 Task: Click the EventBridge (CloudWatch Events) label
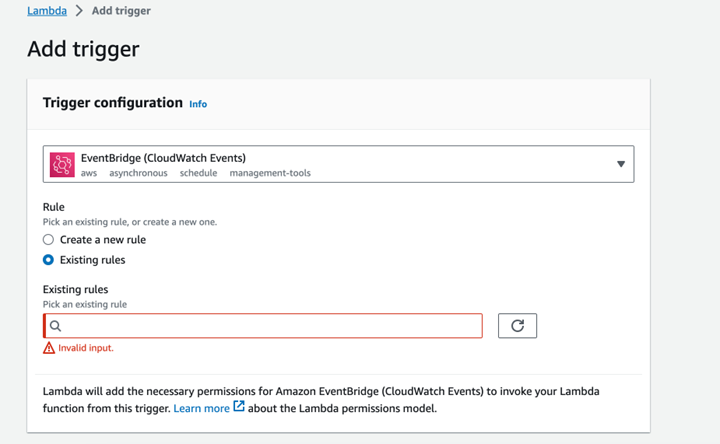tap(163, 158)
